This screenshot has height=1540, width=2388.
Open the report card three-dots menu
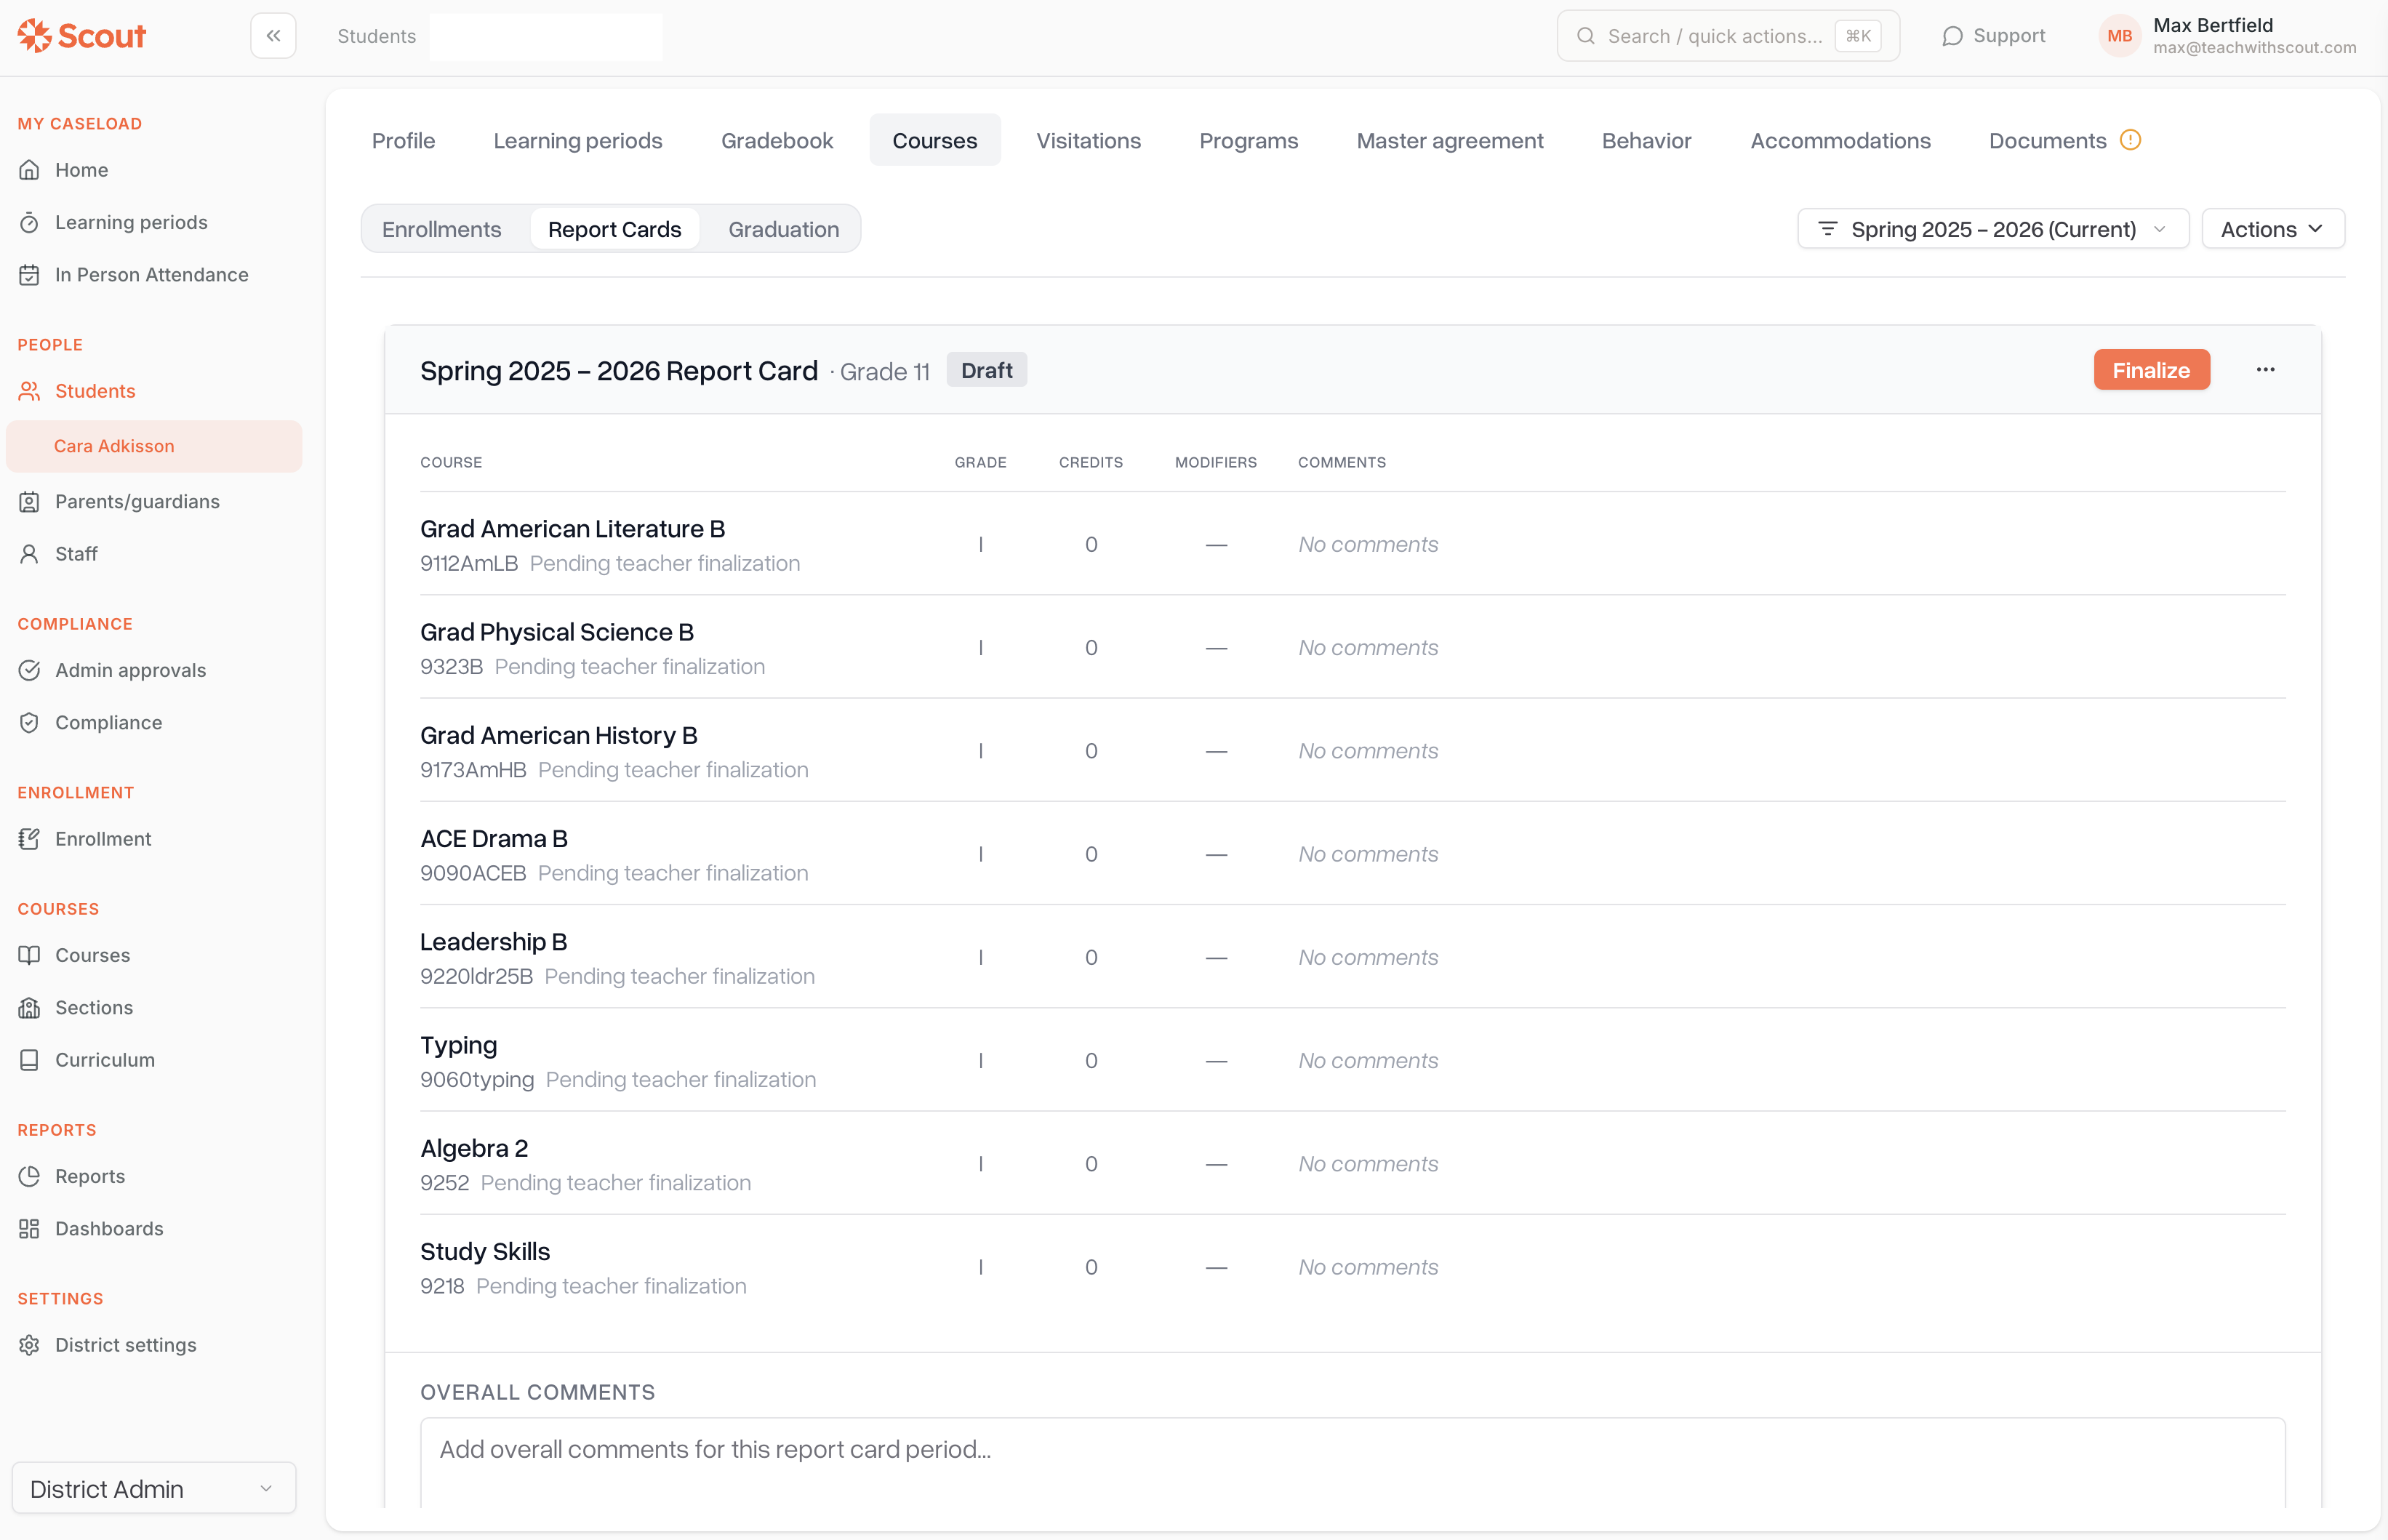pyautogui.click(x=2265, y=370)
